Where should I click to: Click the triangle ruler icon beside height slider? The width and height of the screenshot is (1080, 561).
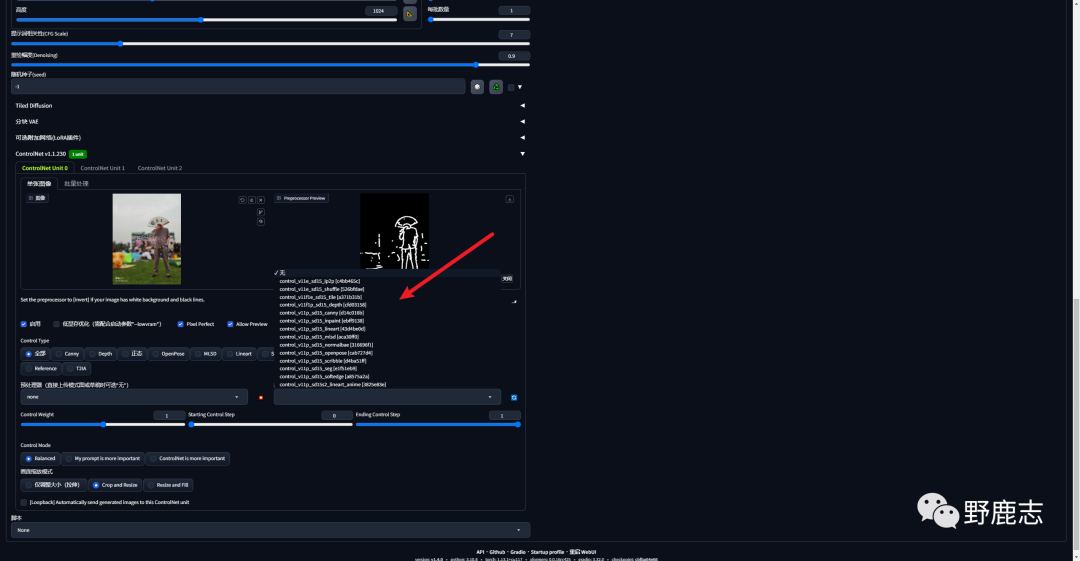click(410, 14)
